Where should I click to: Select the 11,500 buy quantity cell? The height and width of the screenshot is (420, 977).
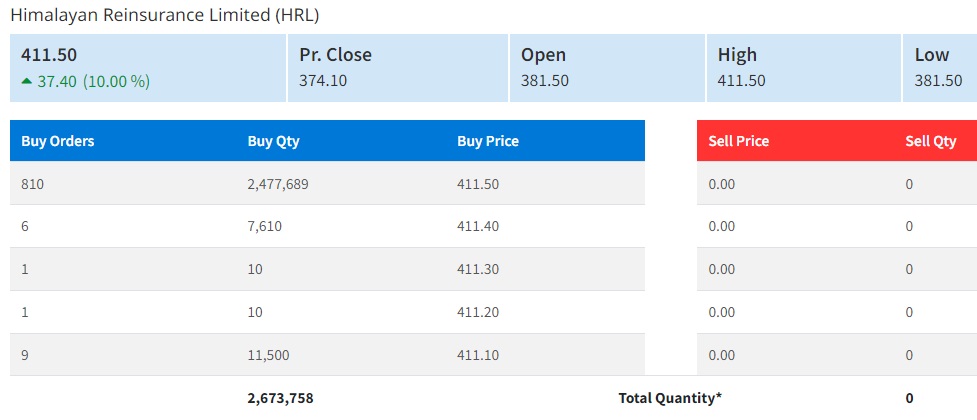click(x=269, y=355)
